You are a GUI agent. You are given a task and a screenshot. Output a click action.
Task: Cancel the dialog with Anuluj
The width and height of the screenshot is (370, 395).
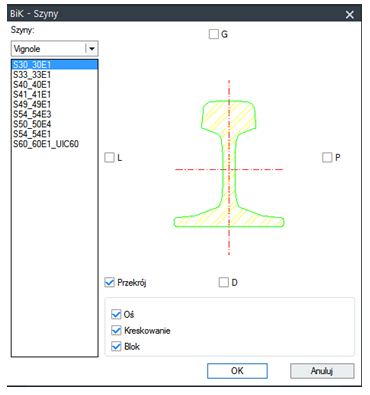[x=322, y=371]
